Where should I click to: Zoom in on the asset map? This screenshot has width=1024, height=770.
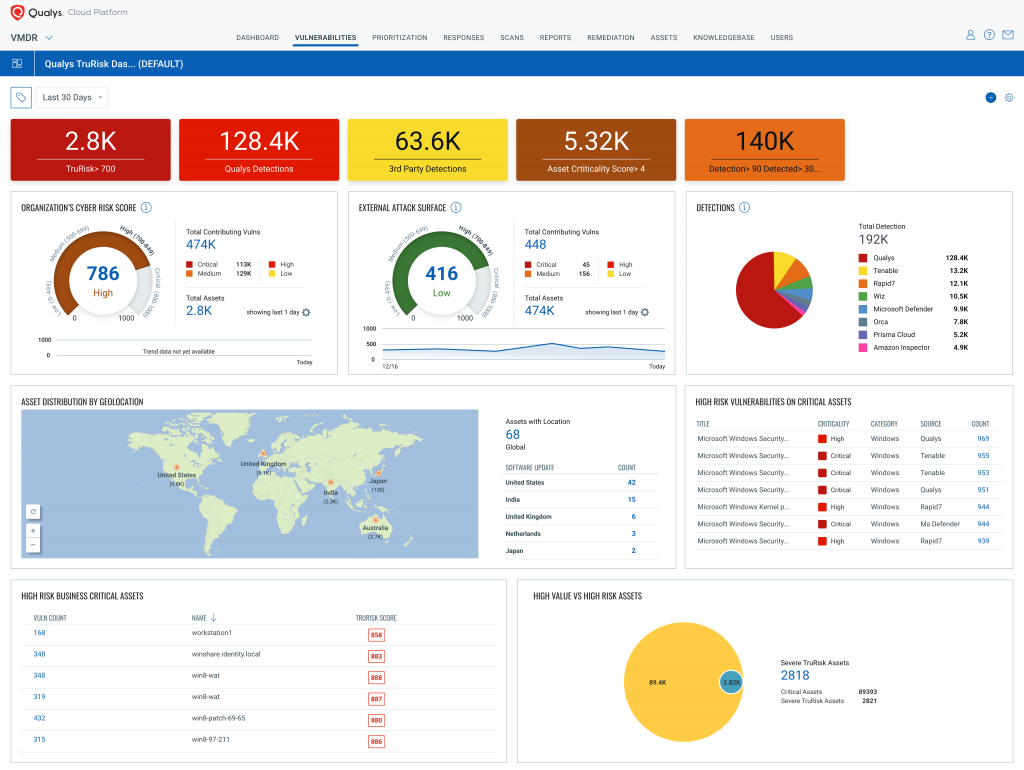pos(33,531)
